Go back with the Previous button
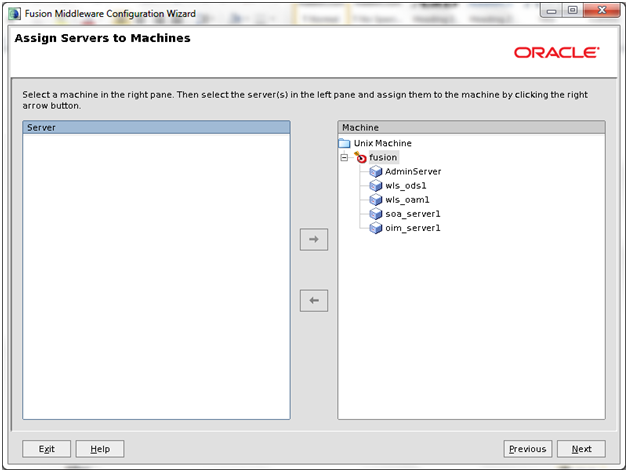This screenshot has height=472, width=628. point(527,449)
